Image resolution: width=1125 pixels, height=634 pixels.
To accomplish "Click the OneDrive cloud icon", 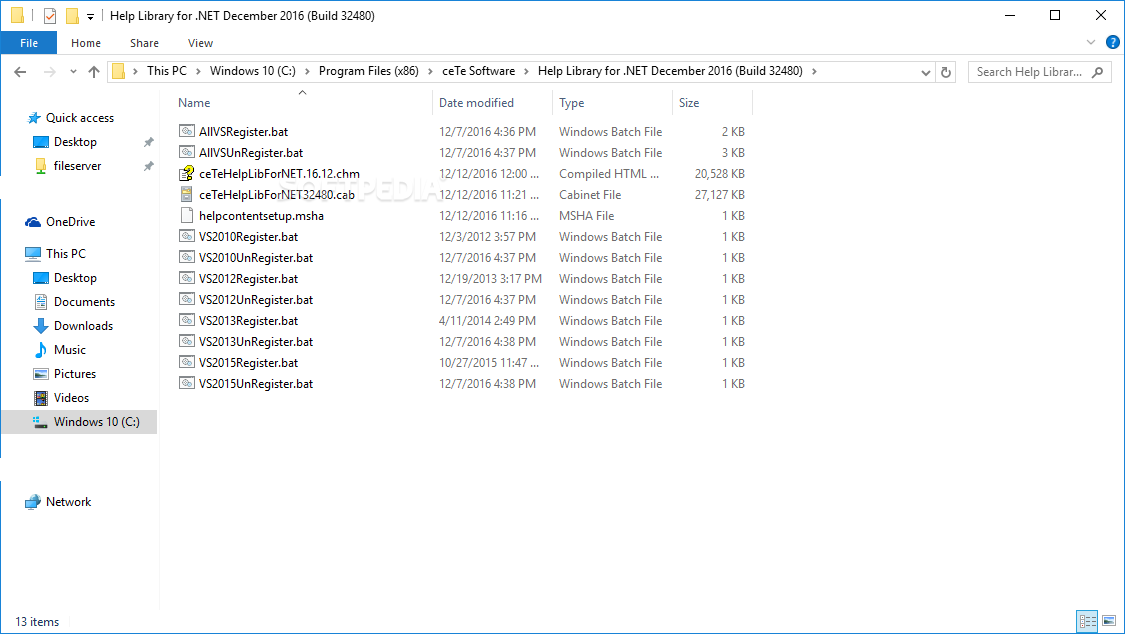I will [33, 222].
